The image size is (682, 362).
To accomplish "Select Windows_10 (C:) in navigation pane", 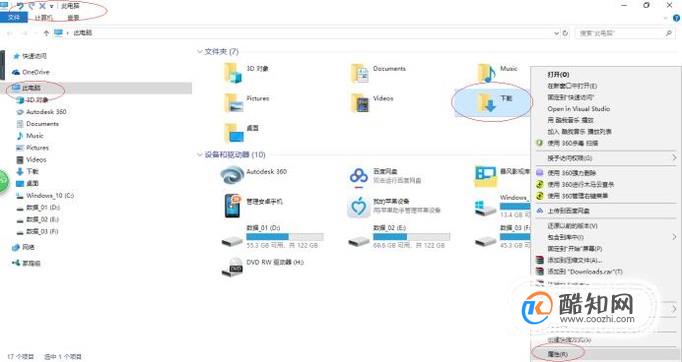I will click(50, 195).
